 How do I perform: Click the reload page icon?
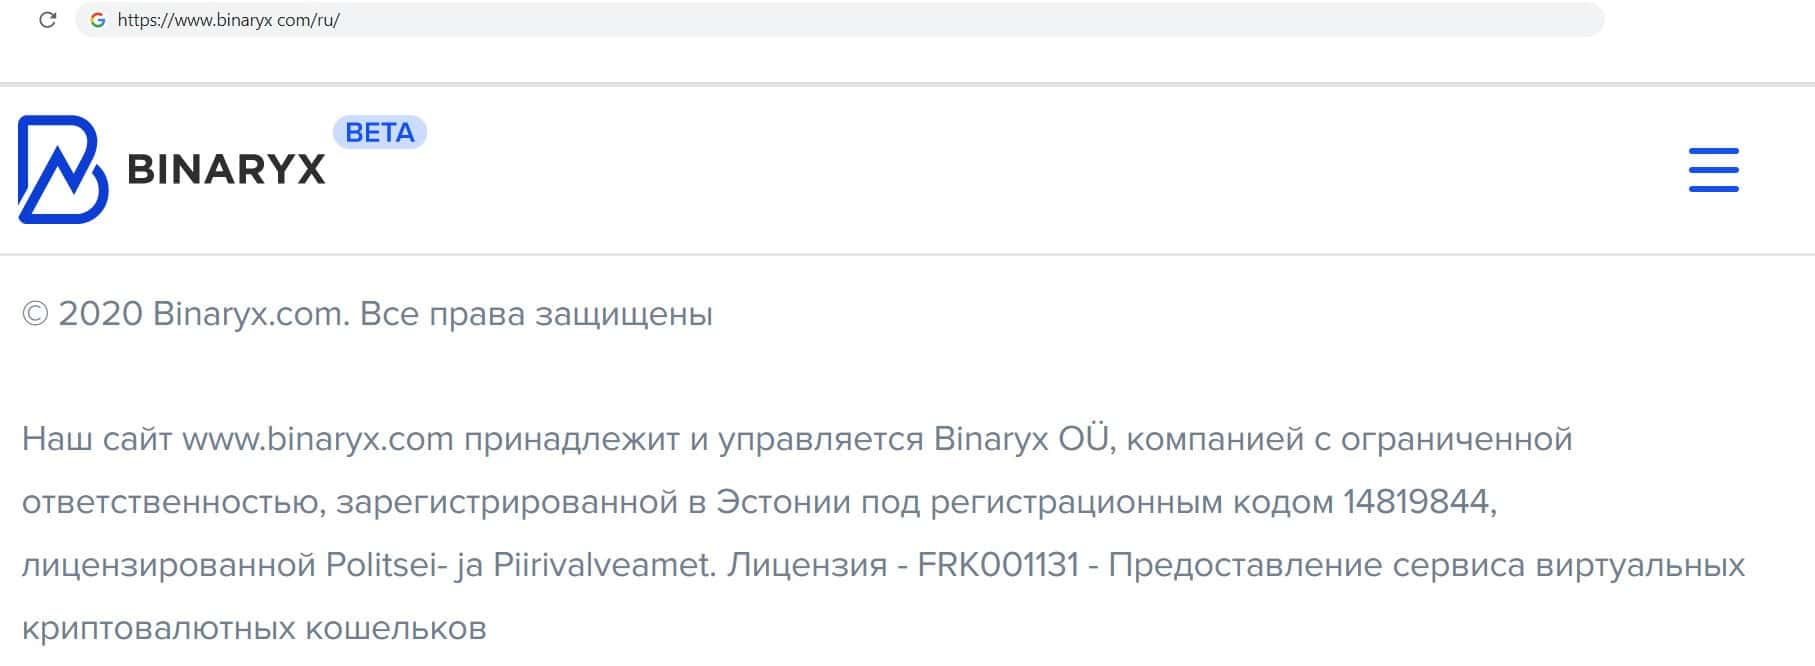pos(47,20)
